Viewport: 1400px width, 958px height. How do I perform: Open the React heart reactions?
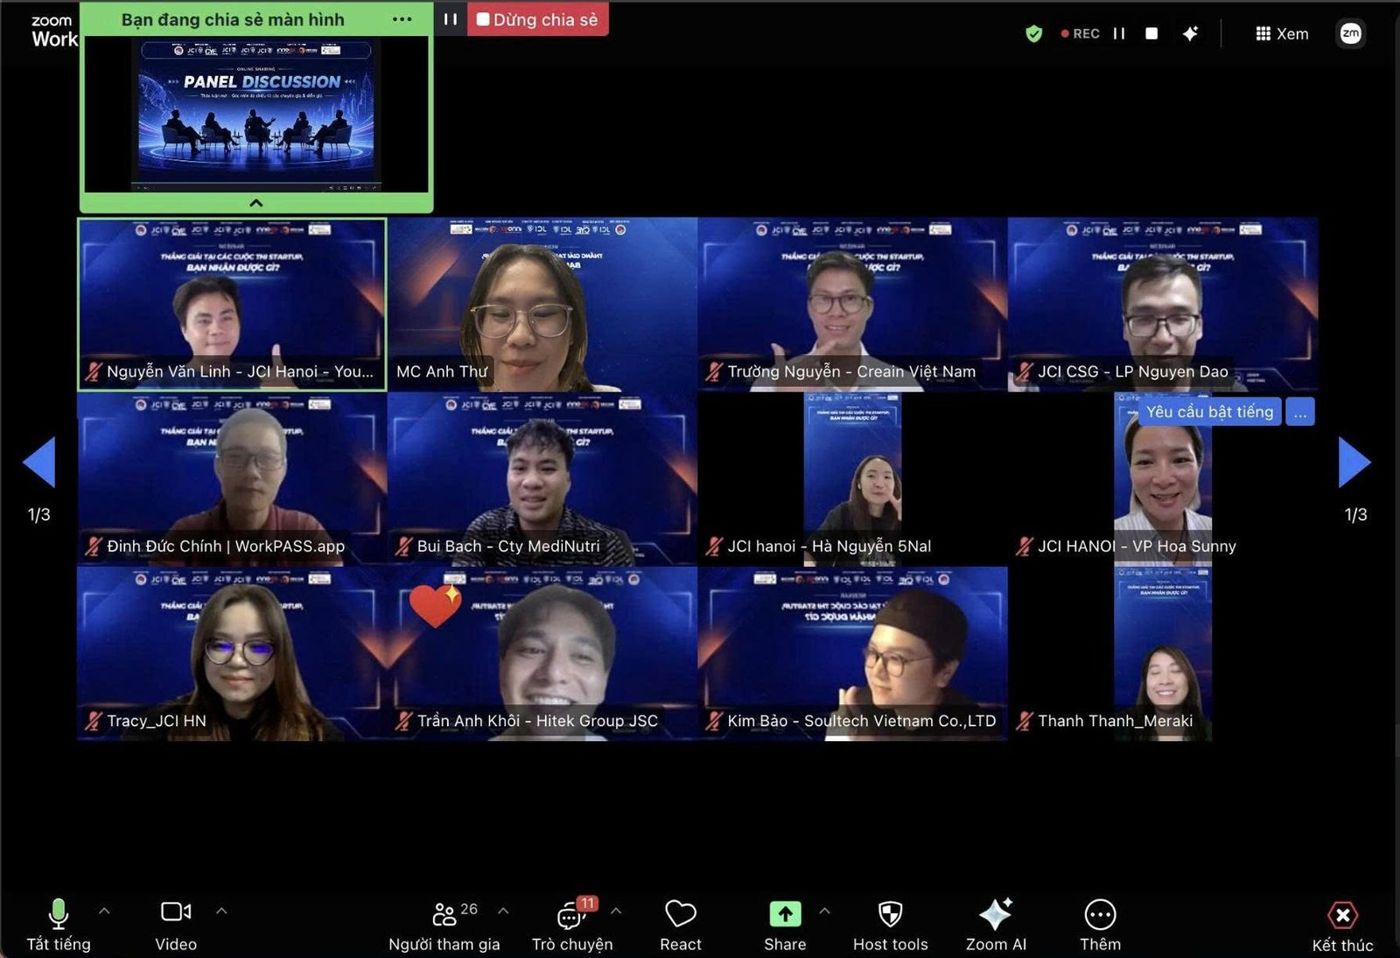(x=680, y=924)
